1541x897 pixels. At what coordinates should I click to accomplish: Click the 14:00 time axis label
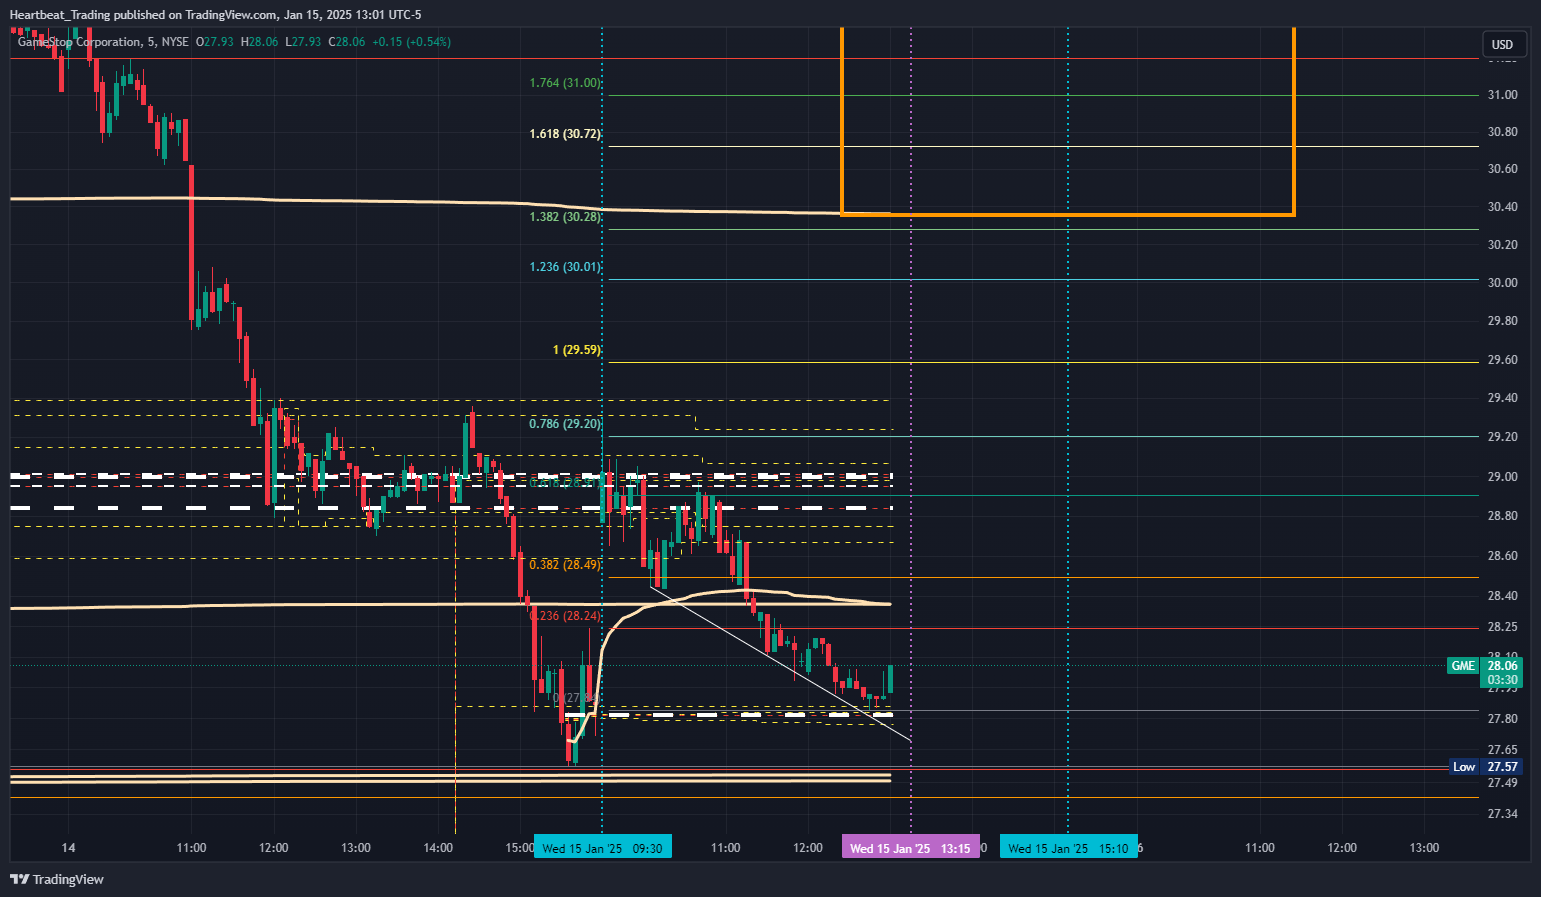pyautogui.click(x=438, y=848)
